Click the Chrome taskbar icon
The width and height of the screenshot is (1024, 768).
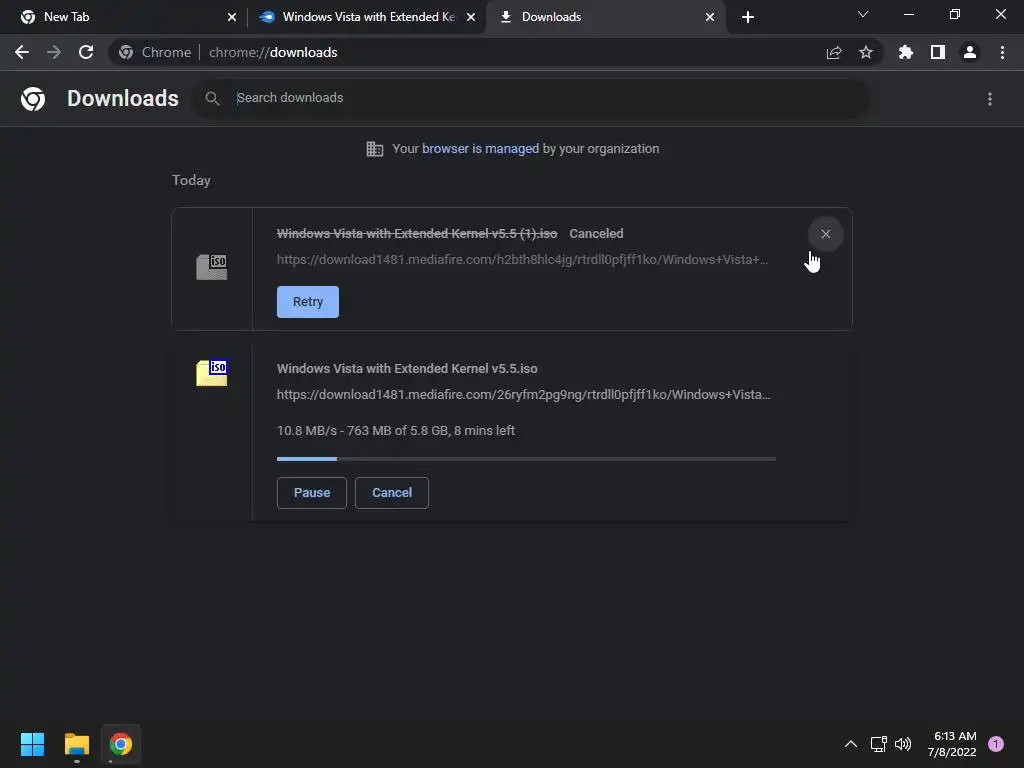(x=121, y=744)
